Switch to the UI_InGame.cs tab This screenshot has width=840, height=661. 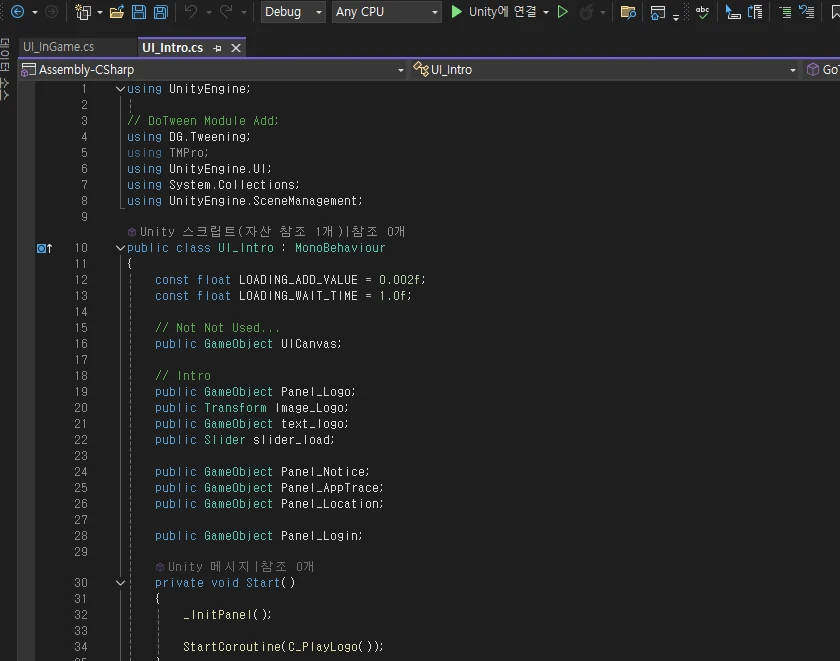tap(58, 48)
